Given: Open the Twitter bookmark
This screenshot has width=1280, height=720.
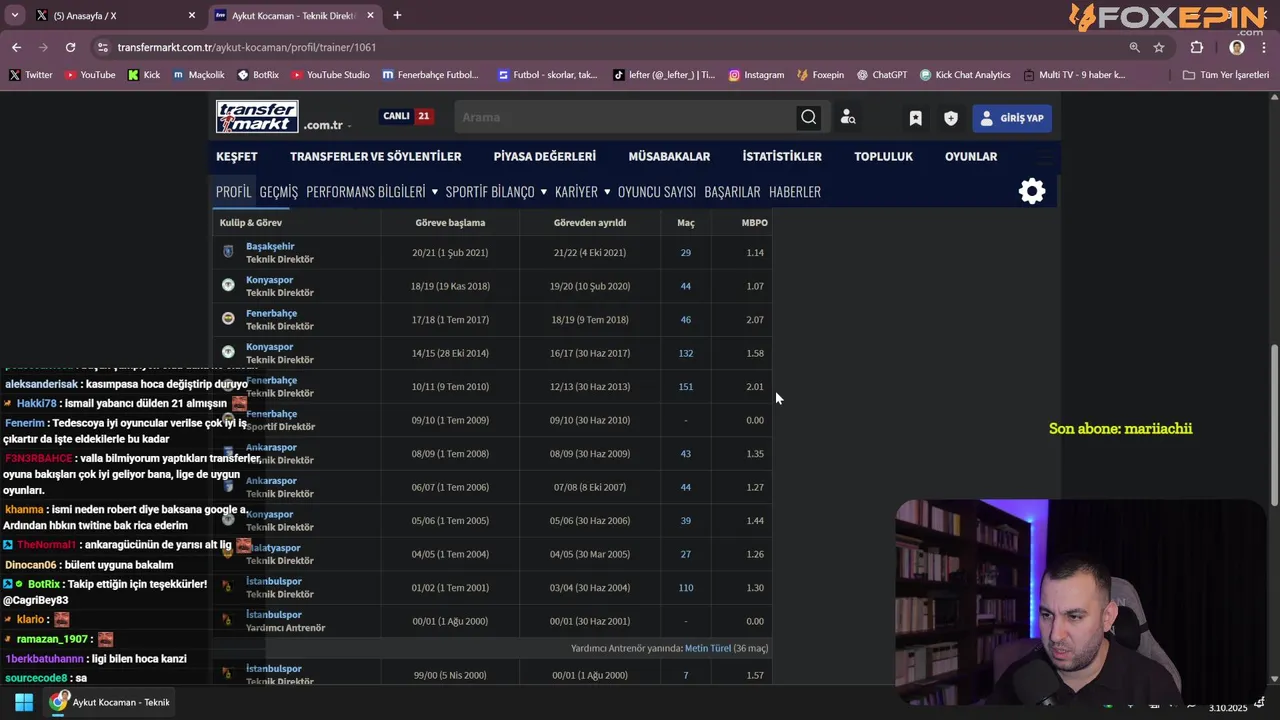Looking at the screenshot, I should click(x=30, y=75).
